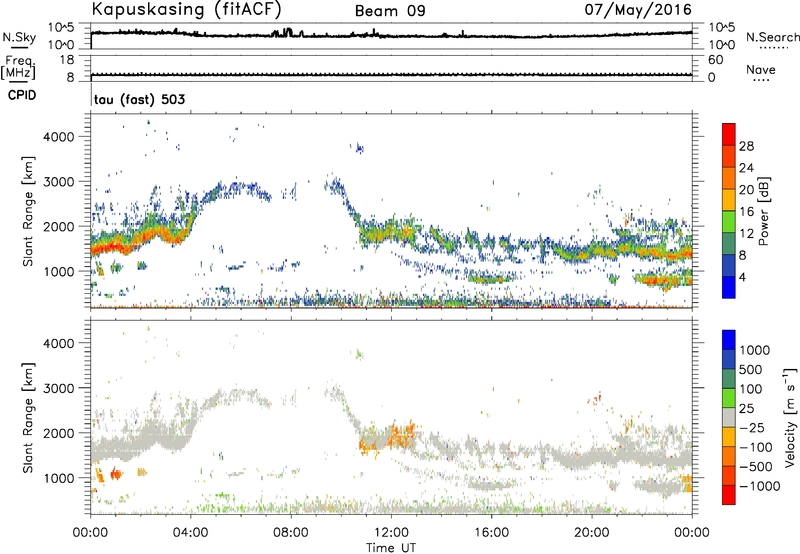This screenshot has width=800, height=554.
Task: Click the "Velocity [m s-1]" colorbar label
Action: click(x=790, y=417)
